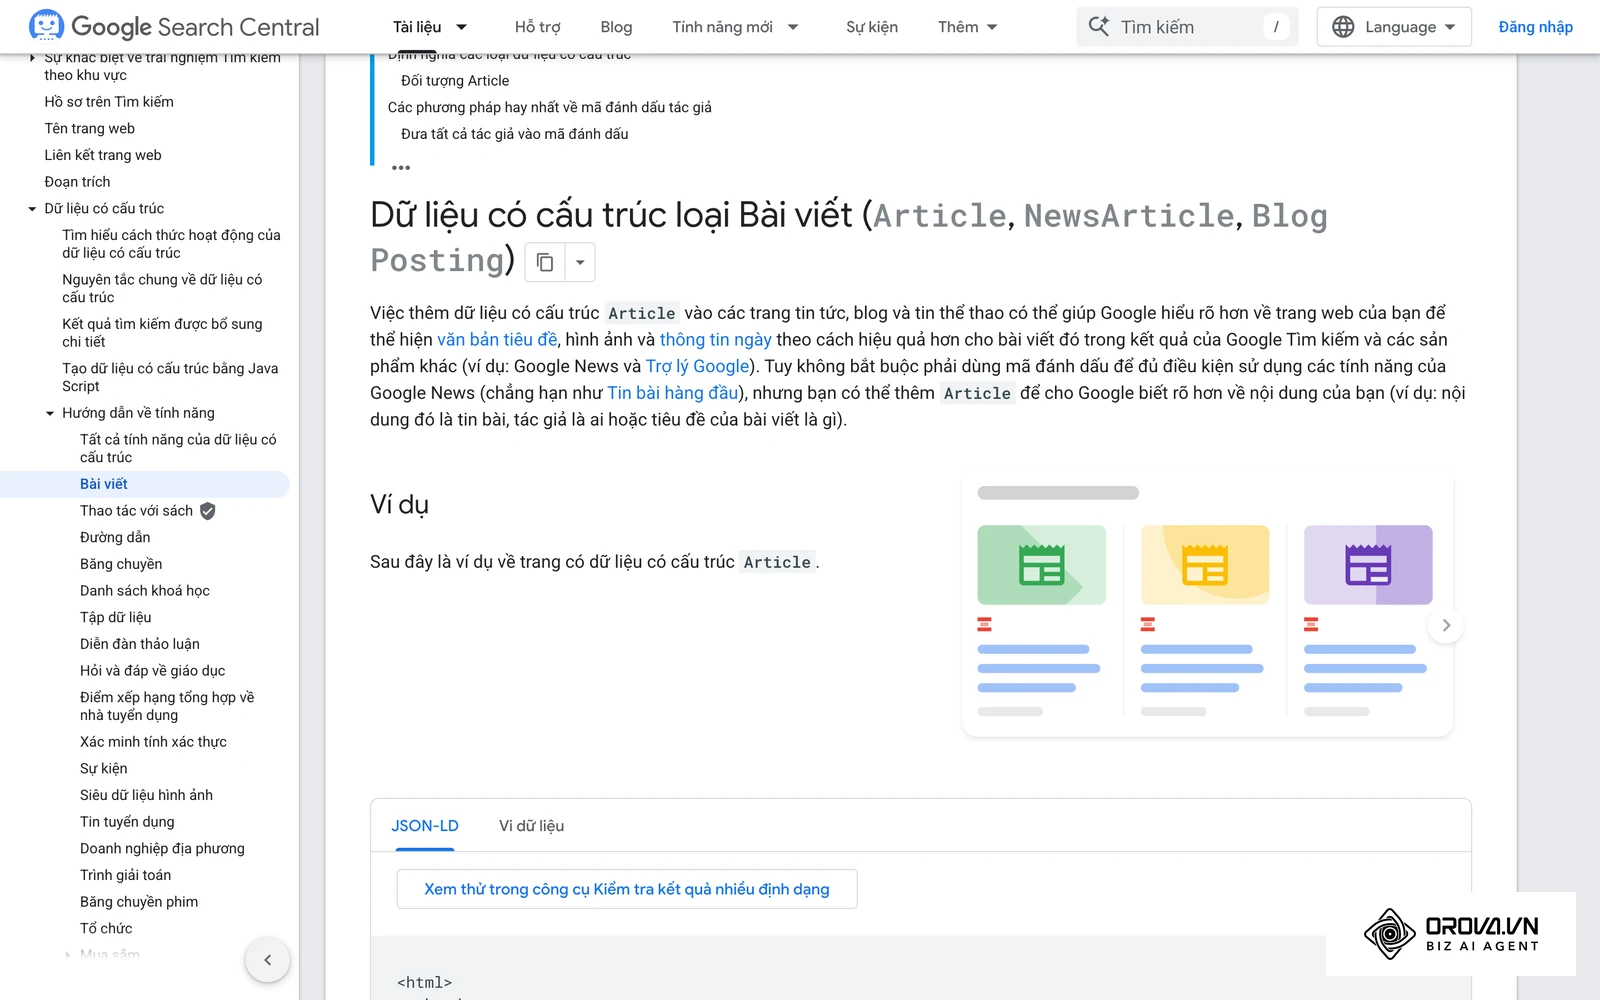The height and width of the screenshot is (1000, 1600).
Task: Open Băng chuyền sidebar item
Action: 121,564
